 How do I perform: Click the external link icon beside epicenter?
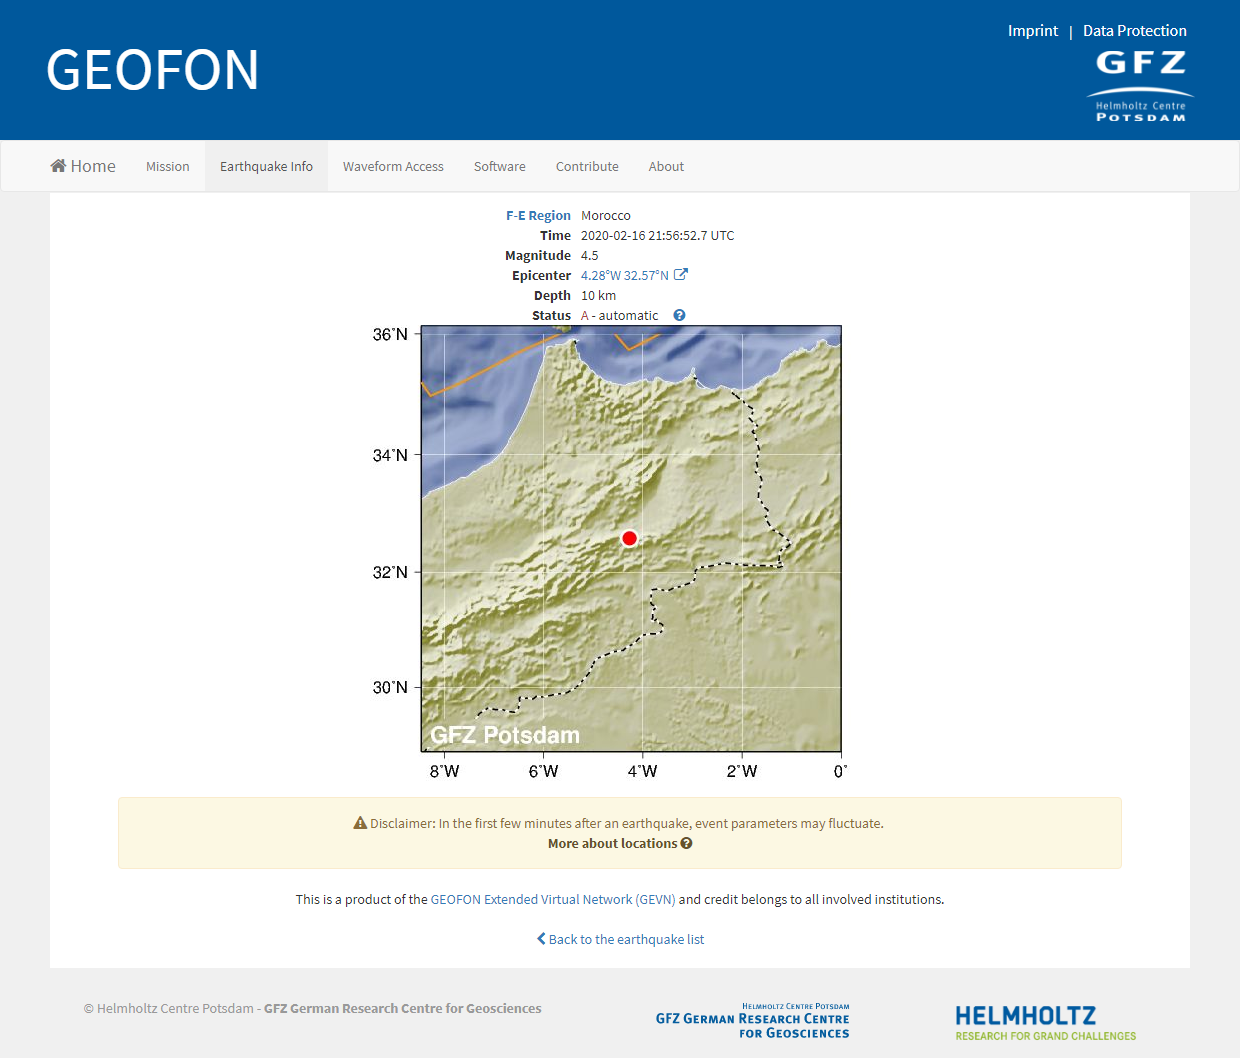[681, 275]
